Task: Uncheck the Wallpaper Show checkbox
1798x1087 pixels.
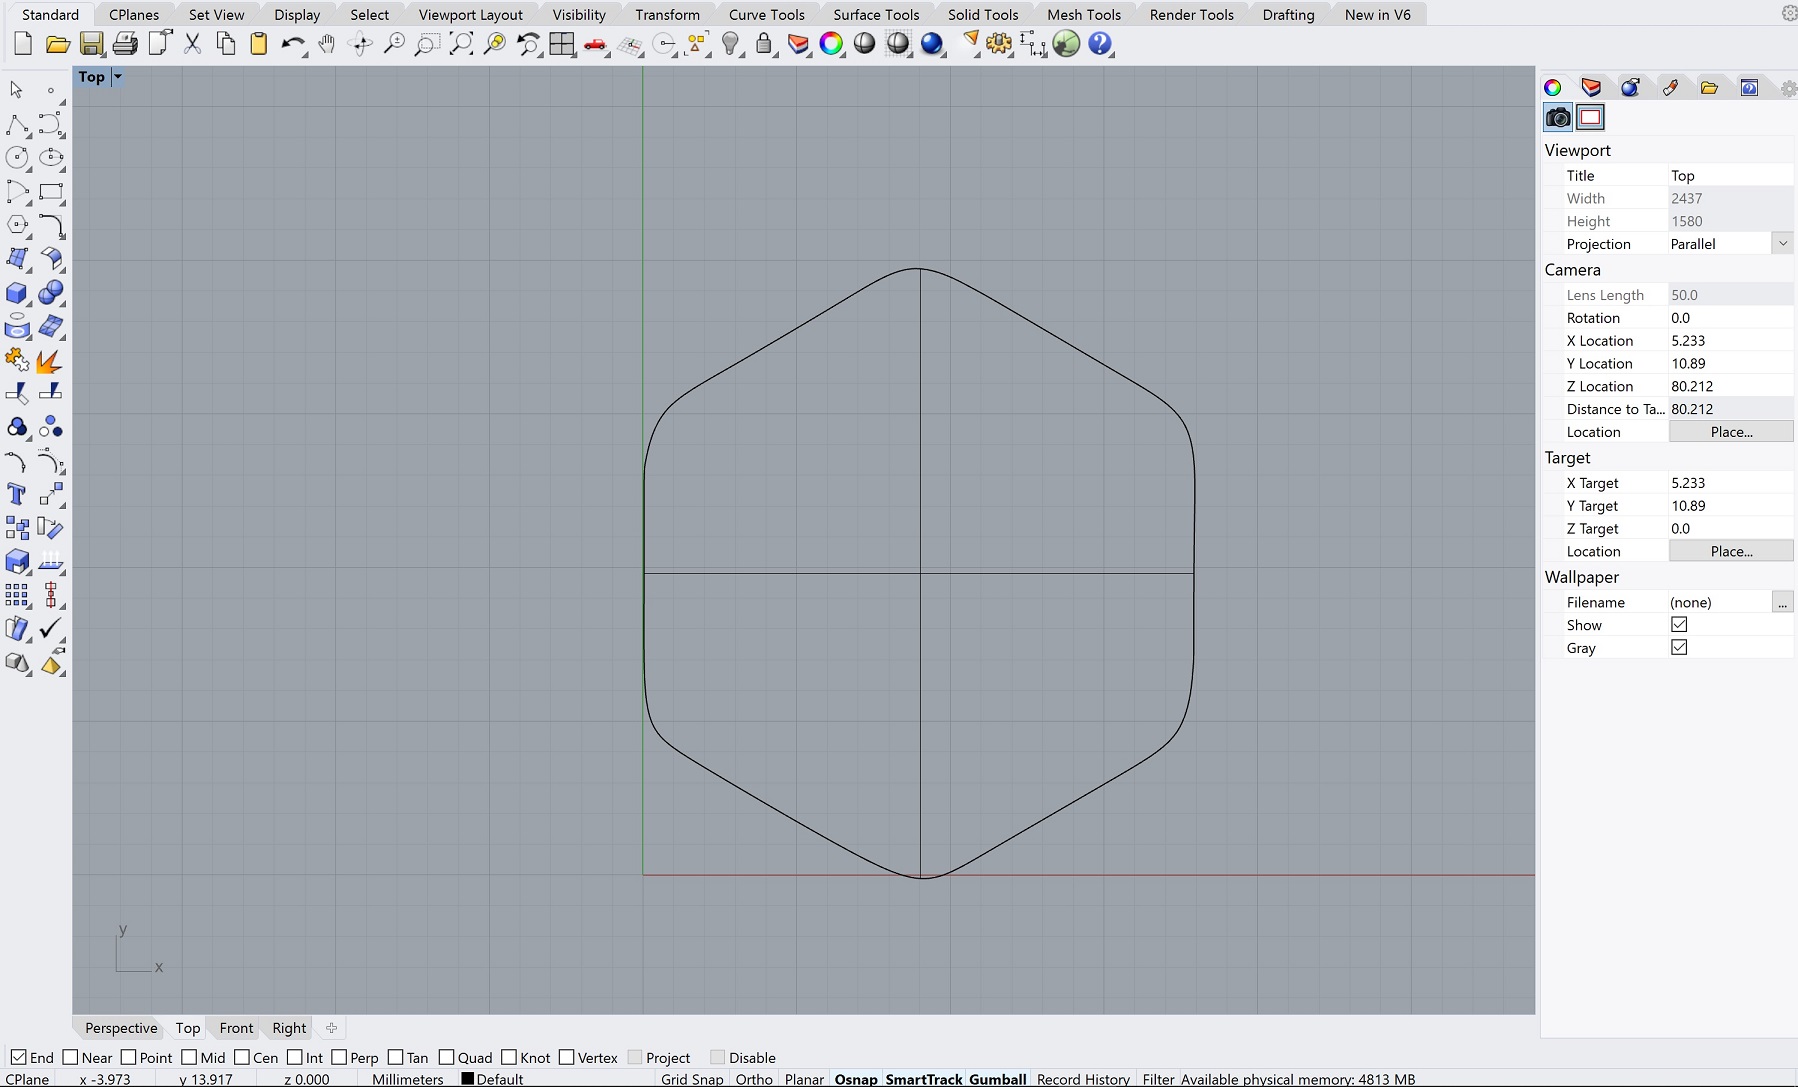Action: (x=1679, y=624)
